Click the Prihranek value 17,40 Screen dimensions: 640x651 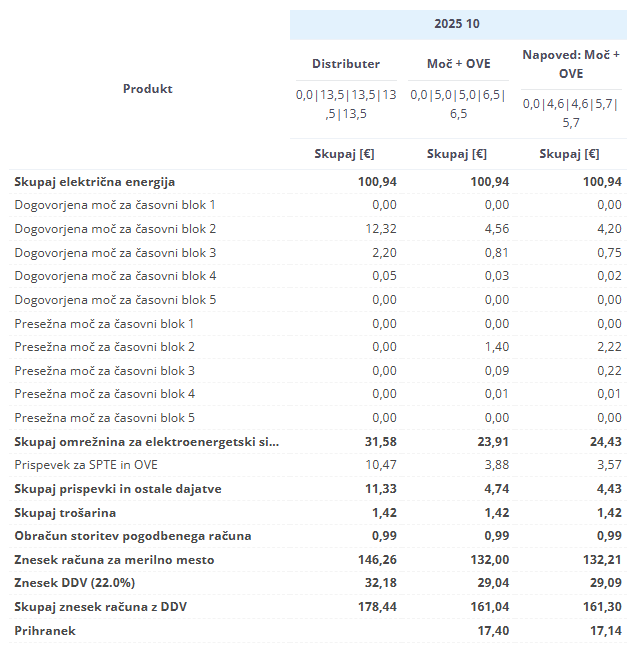click(x=493, y=631)
